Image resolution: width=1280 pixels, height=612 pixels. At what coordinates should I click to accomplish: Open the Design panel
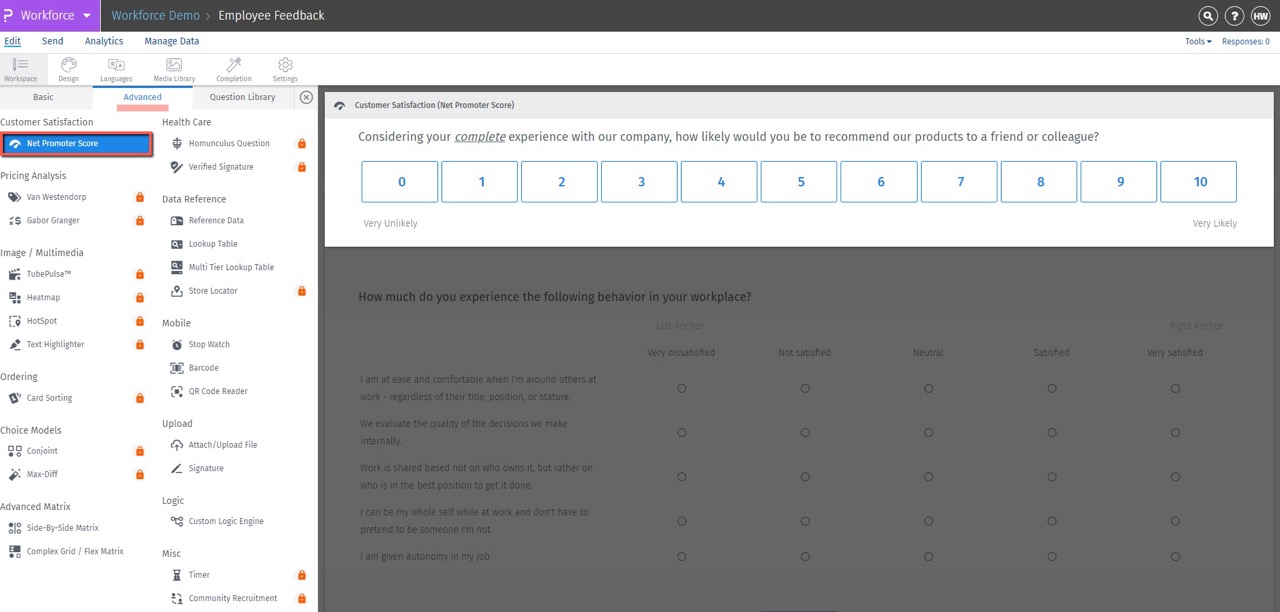68,68
